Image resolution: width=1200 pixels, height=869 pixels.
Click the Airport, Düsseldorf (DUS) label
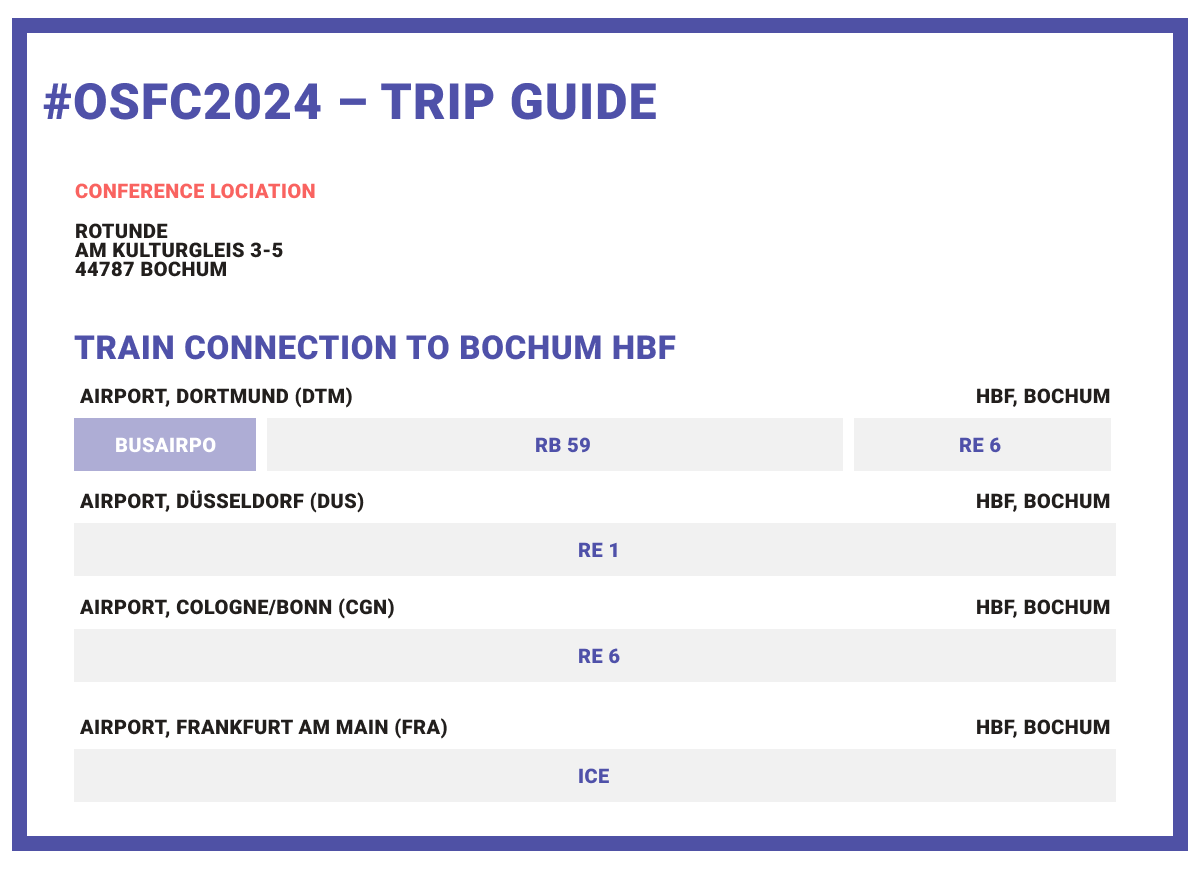click(x=222, y=501)
